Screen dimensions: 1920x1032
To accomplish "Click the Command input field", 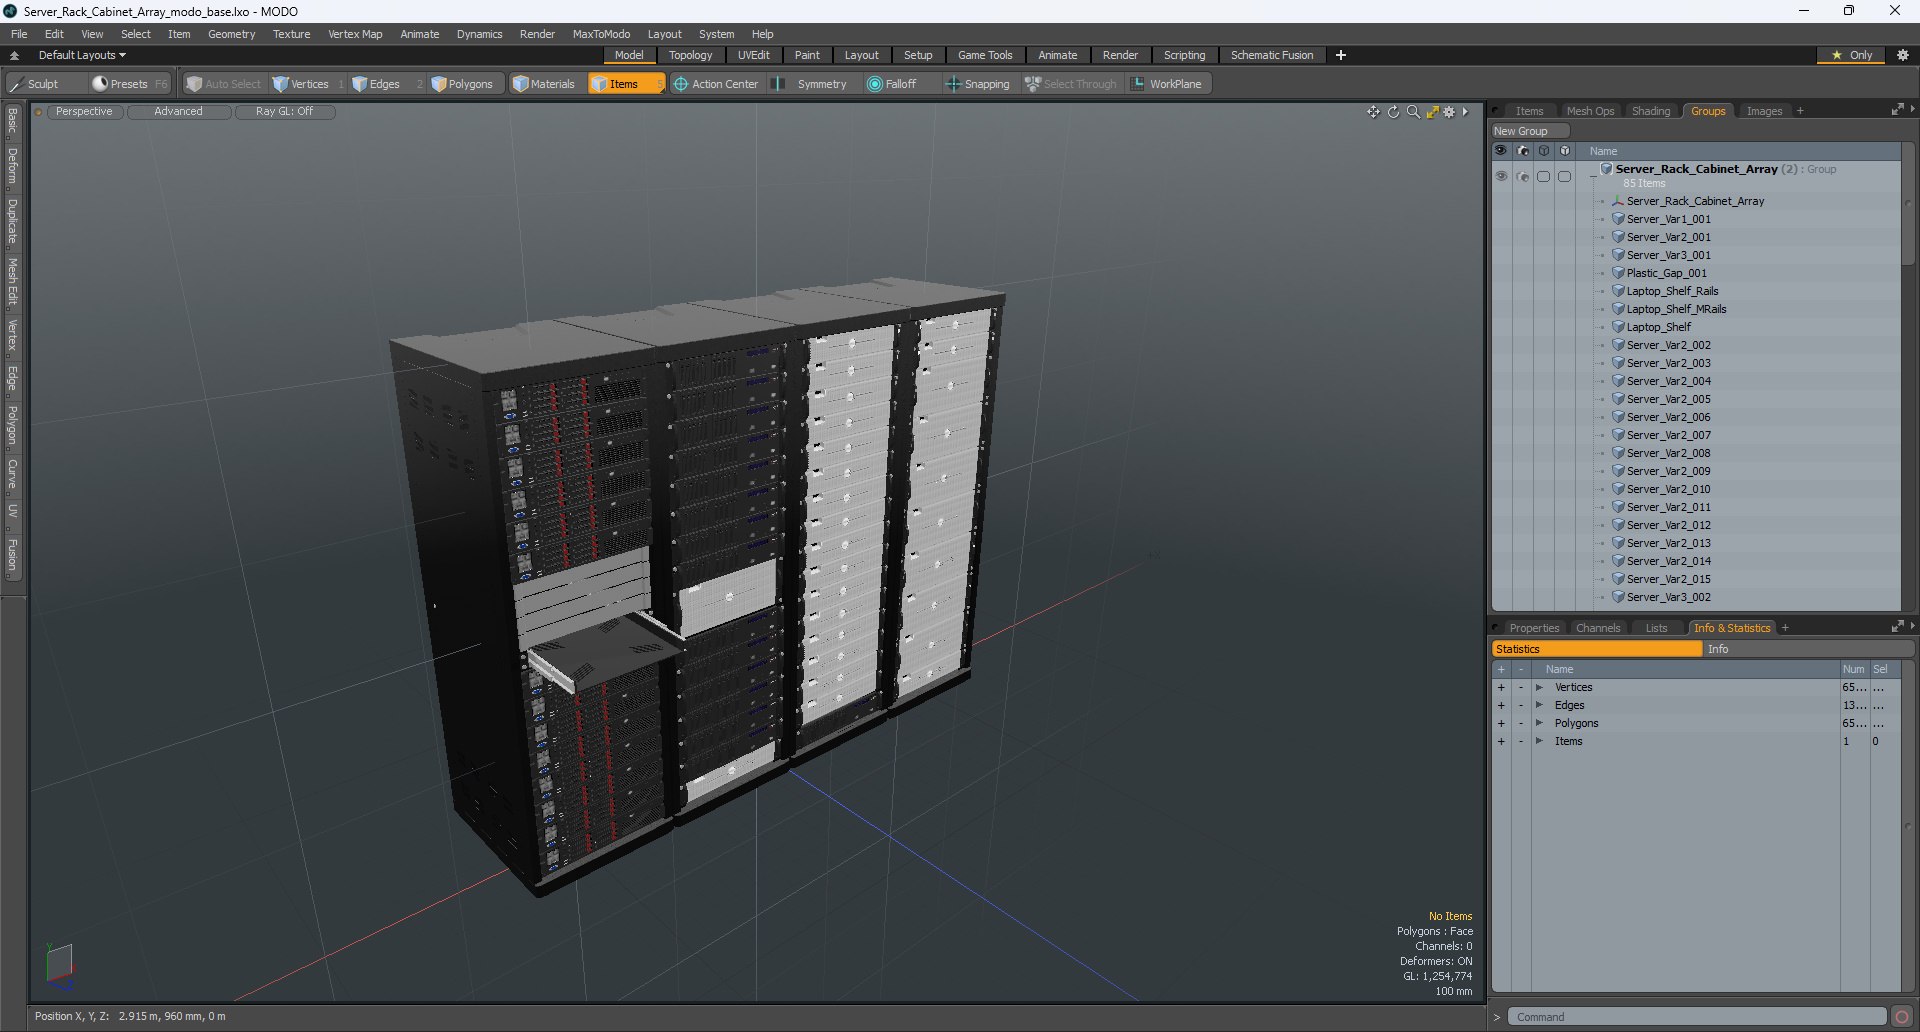I will click(1697, 1017).
